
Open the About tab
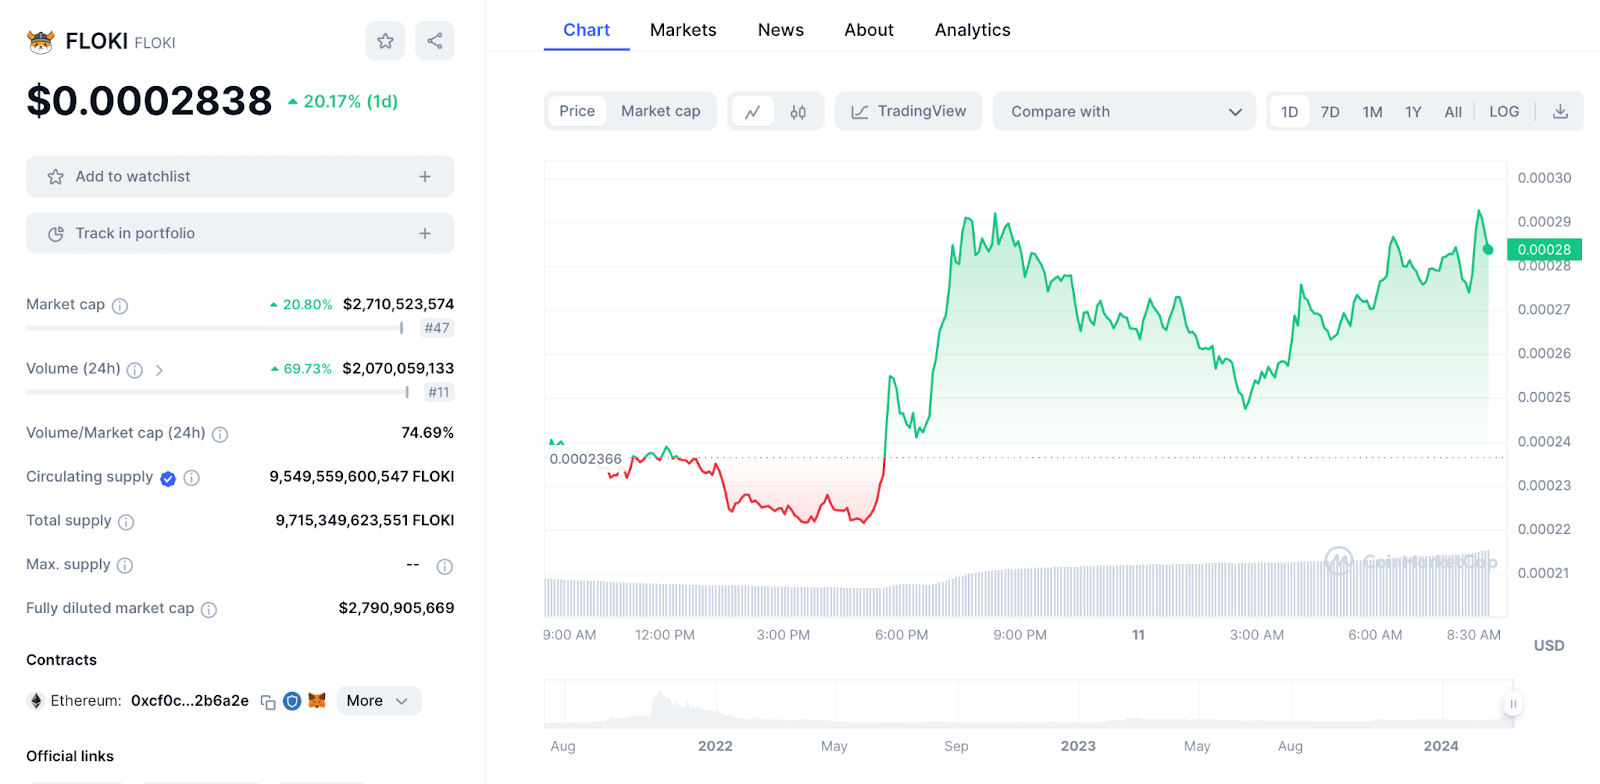(869, 30)
